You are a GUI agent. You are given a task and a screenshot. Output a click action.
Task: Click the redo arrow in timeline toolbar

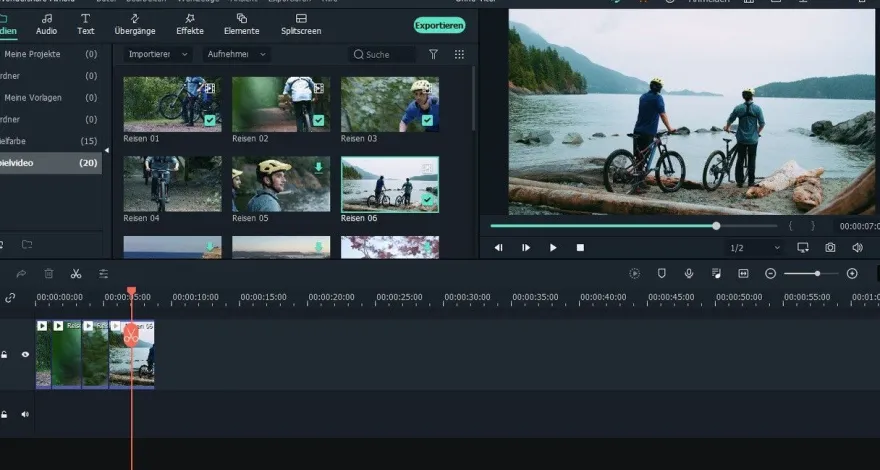tap(21, 274)
